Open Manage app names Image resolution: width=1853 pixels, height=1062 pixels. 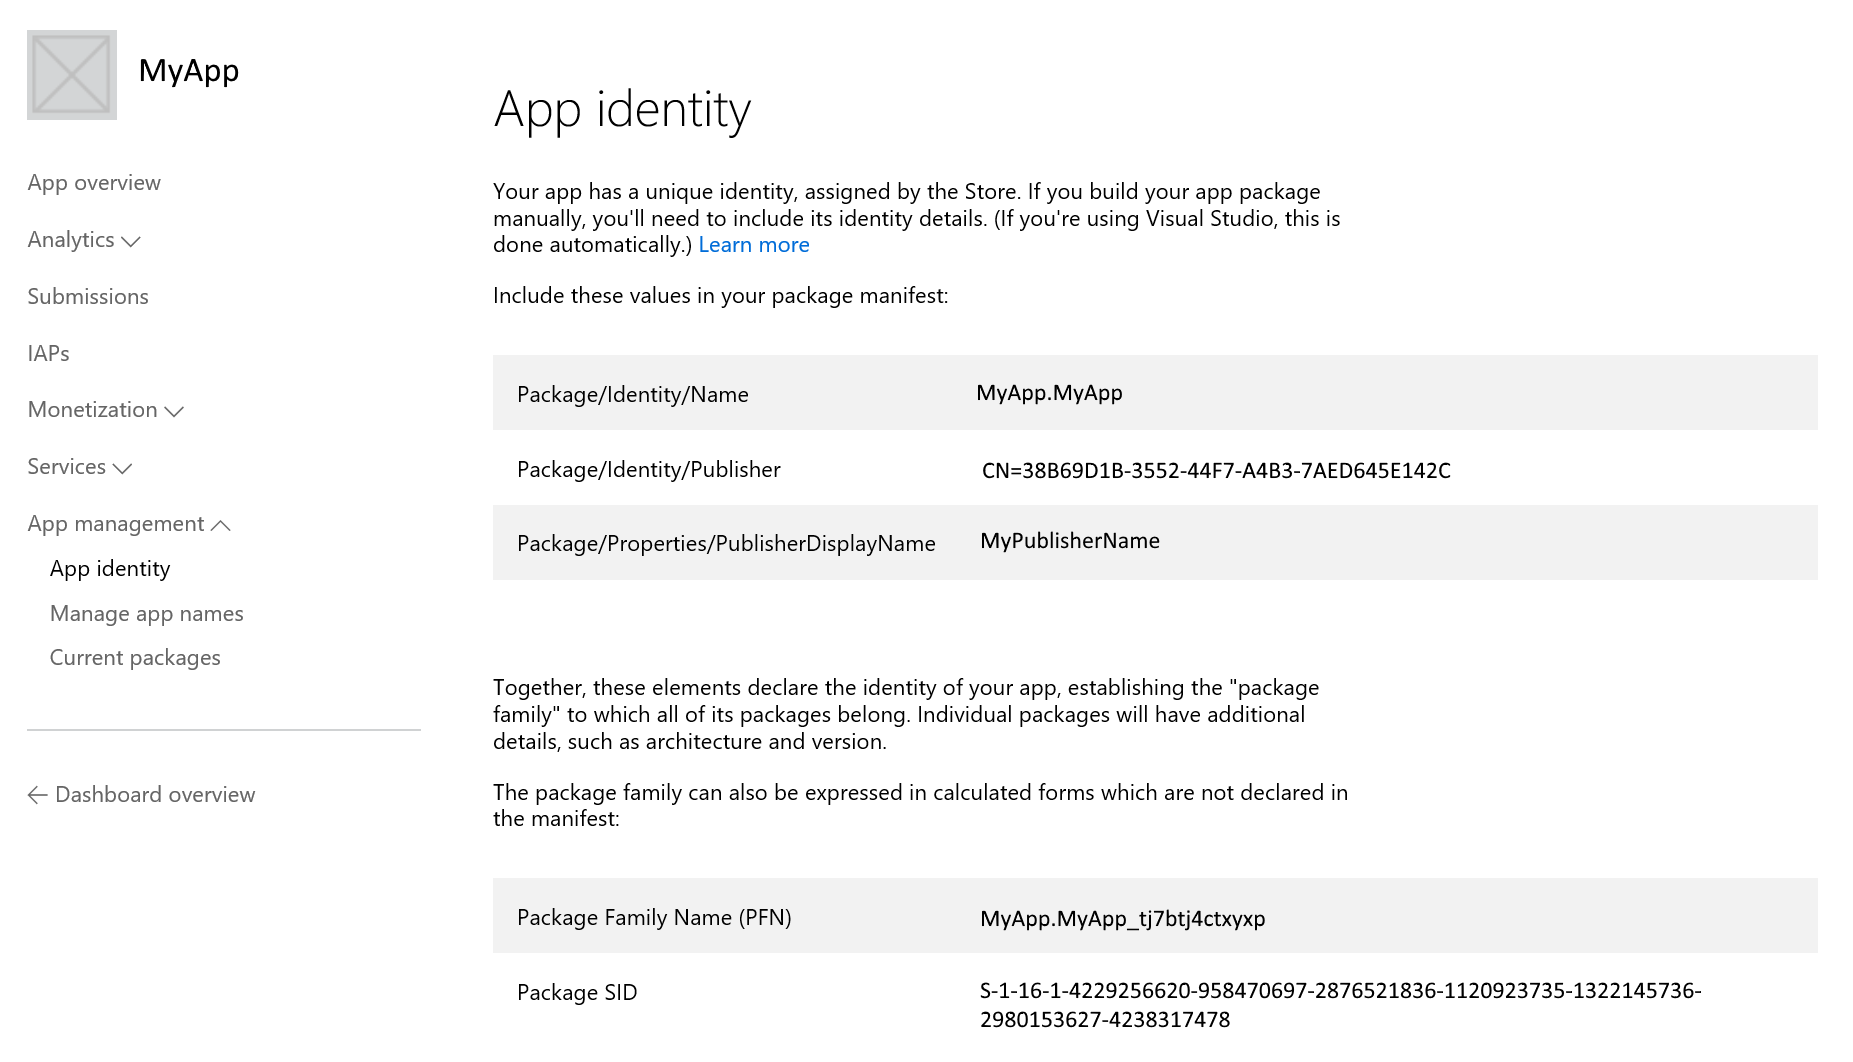point(147,614)
